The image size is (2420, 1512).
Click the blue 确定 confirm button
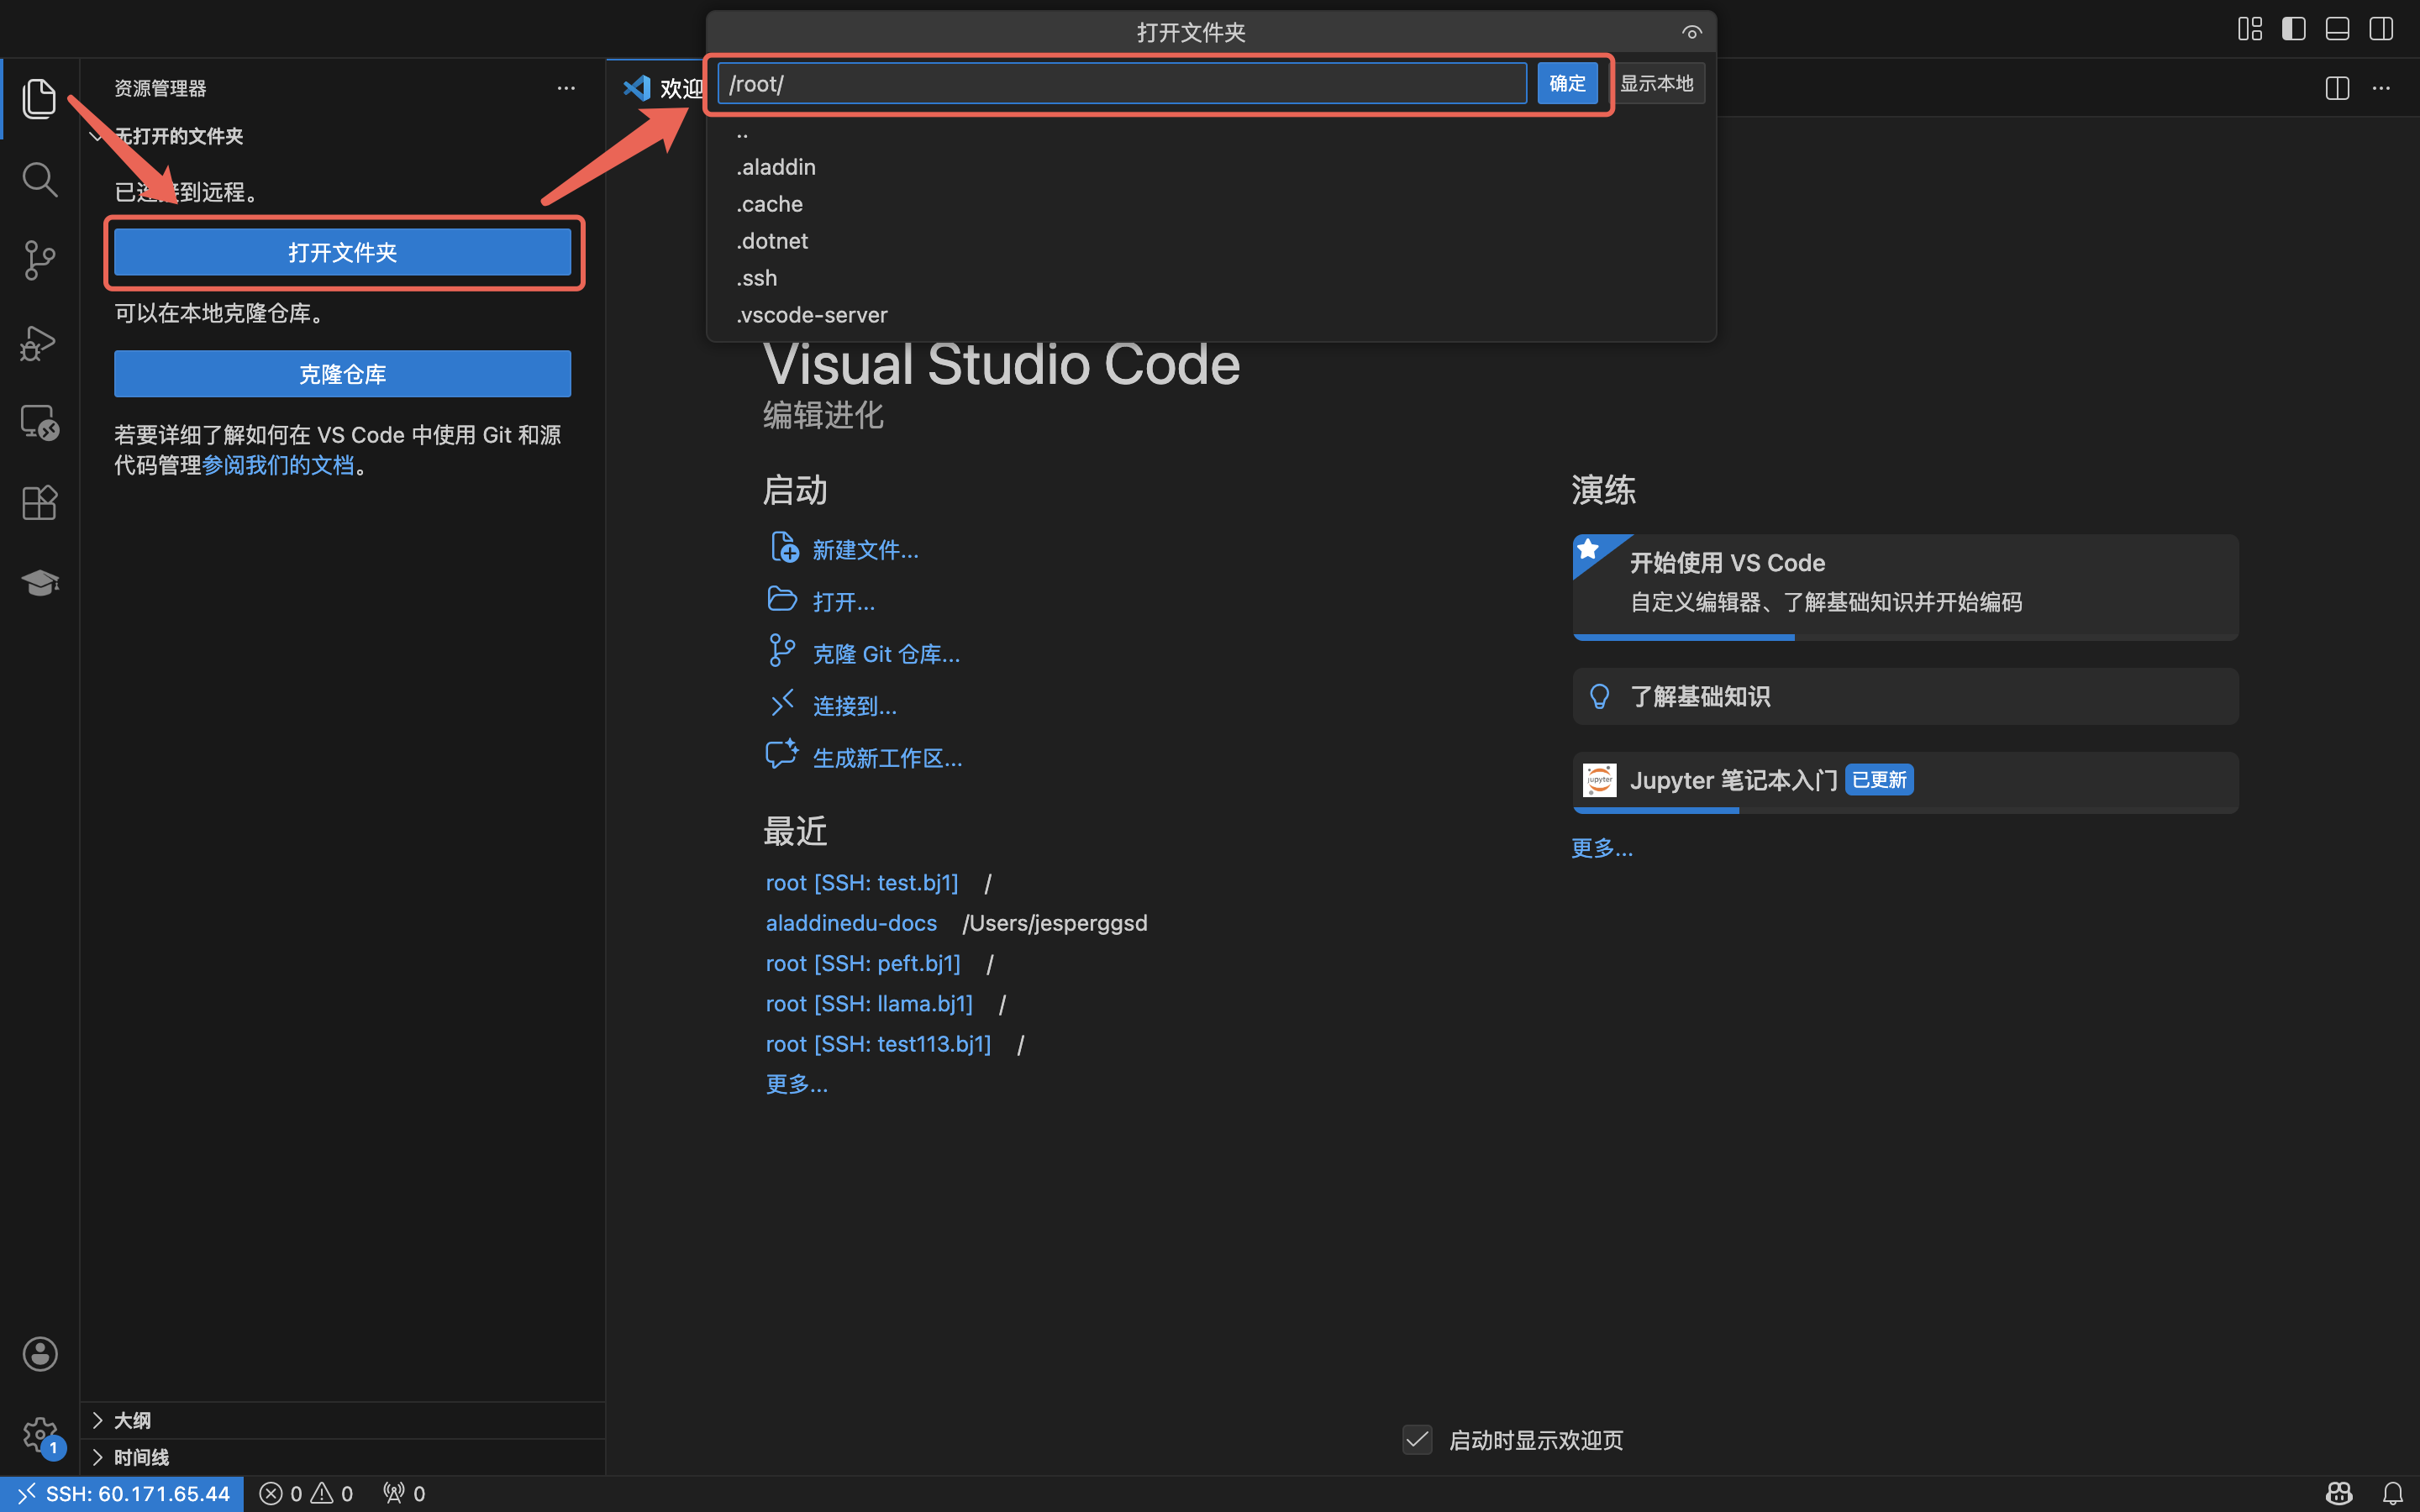coord(1566,83)
